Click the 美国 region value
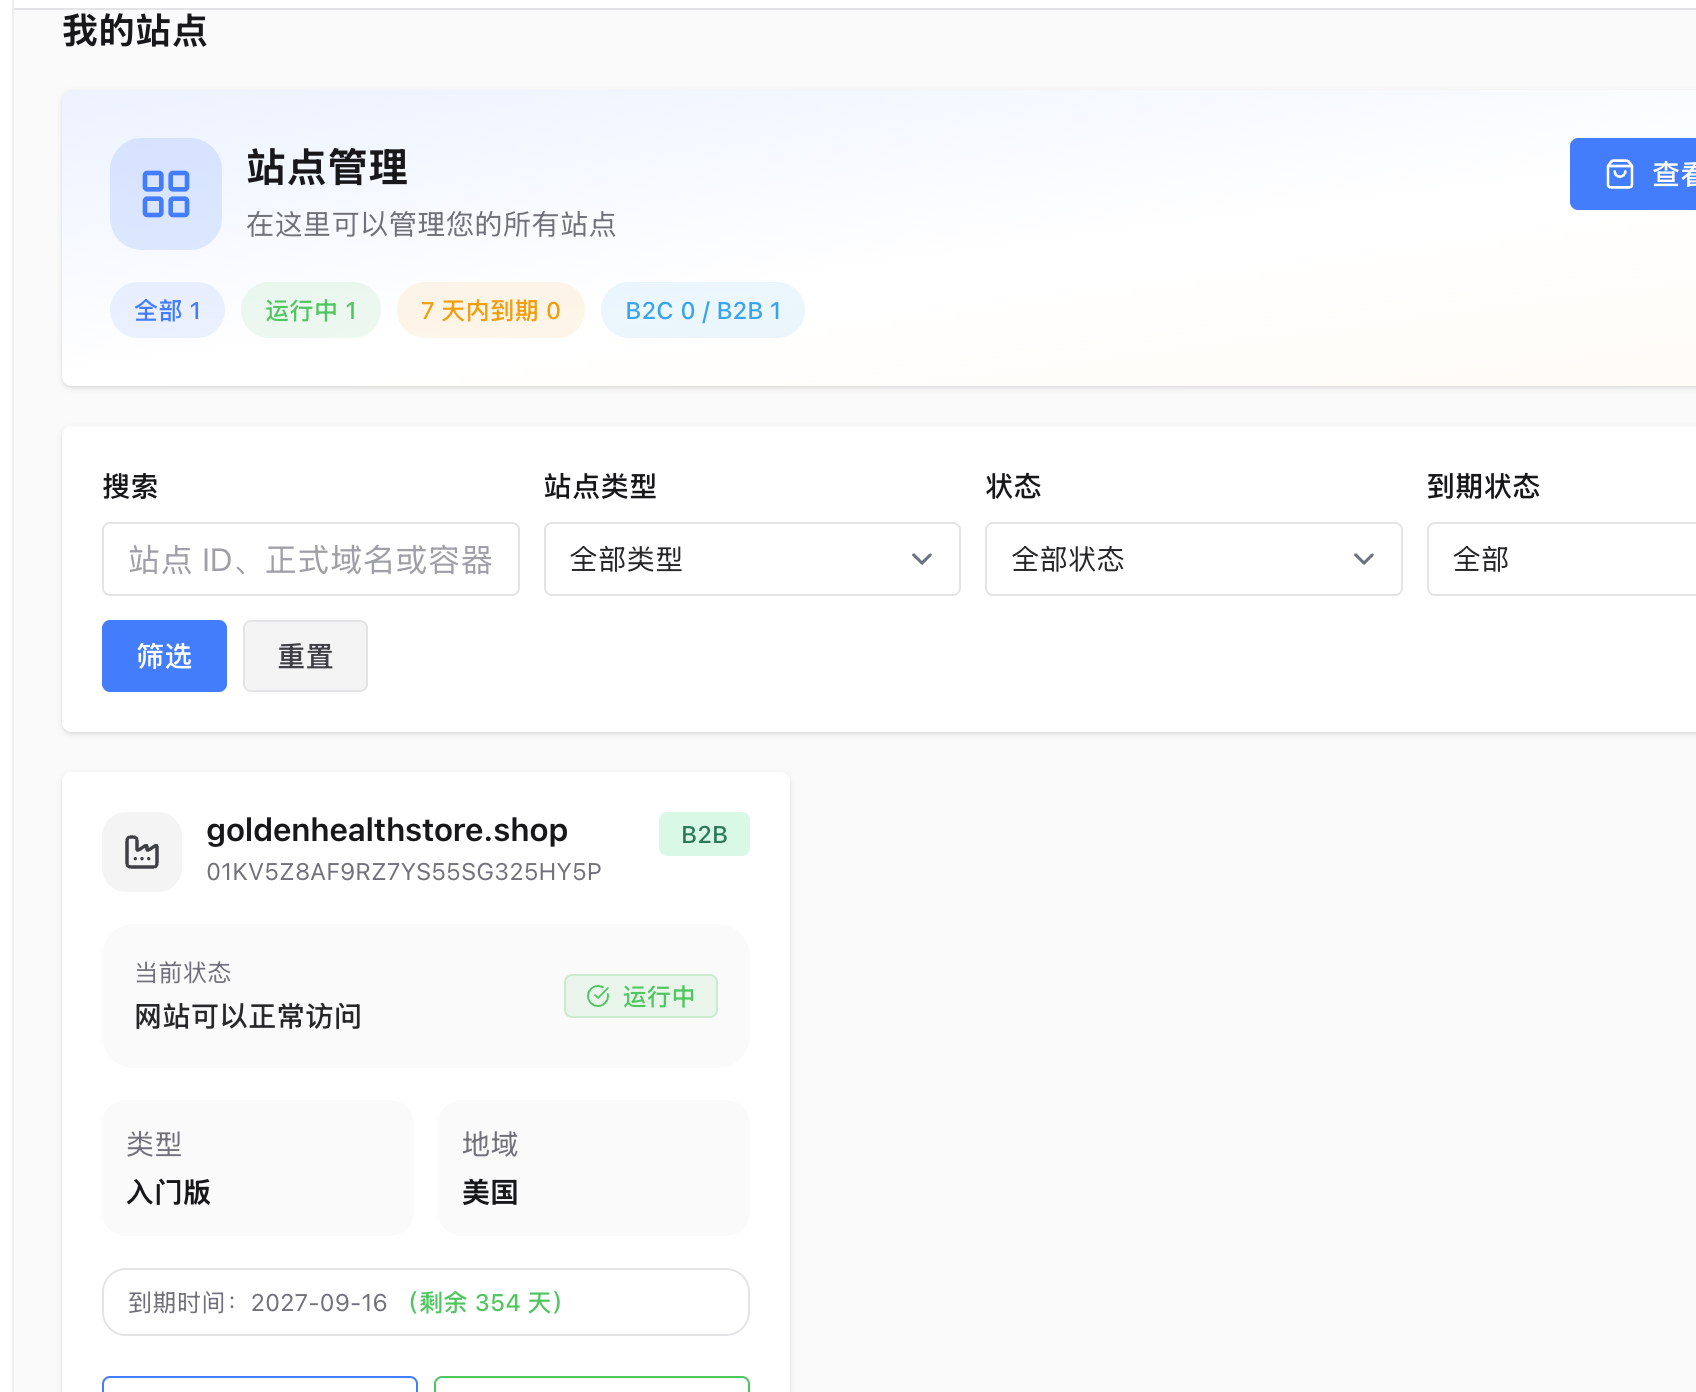The image size is (1696, 1392). (x=490, y=1192)
